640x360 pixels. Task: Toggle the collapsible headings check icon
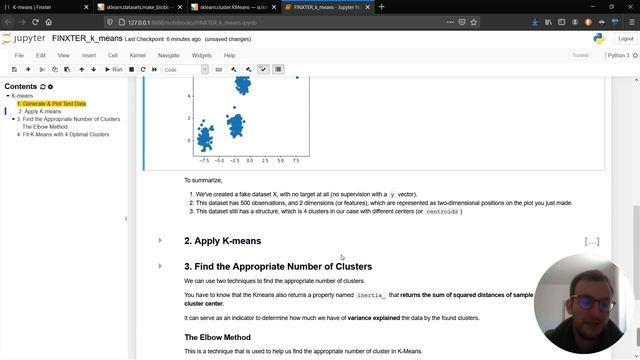tap(263, 69)
